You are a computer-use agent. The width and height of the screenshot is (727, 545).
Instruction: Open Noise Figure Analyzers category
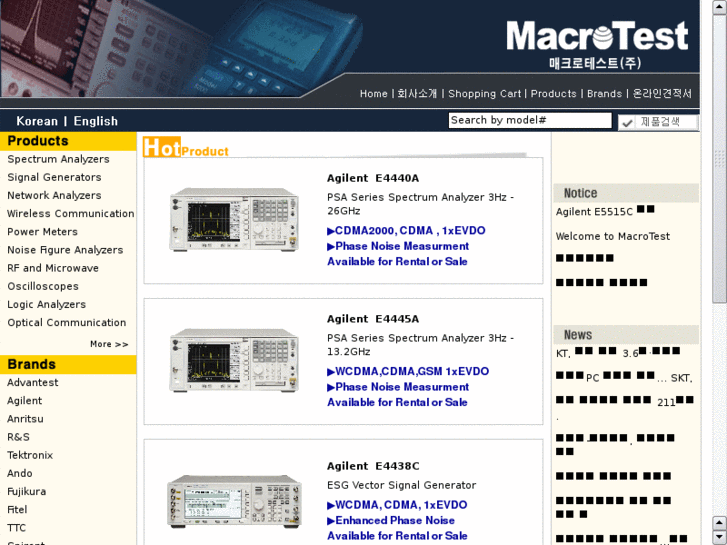65,250
